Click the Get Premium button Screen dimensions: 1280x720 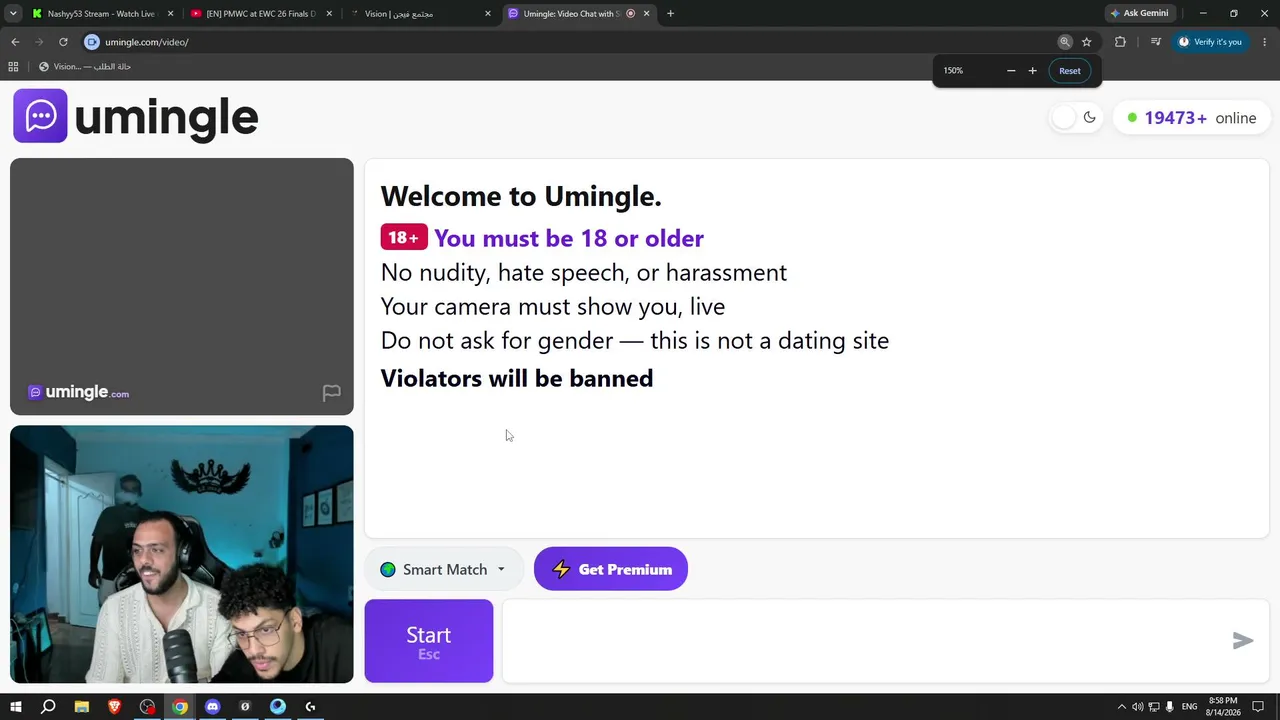(x=611, y=569)
